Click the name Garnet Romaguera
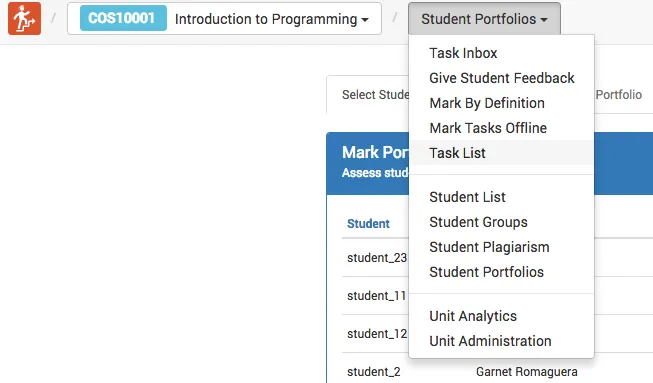Viewport: 653px width, 383px height. [x=526, y=371]
